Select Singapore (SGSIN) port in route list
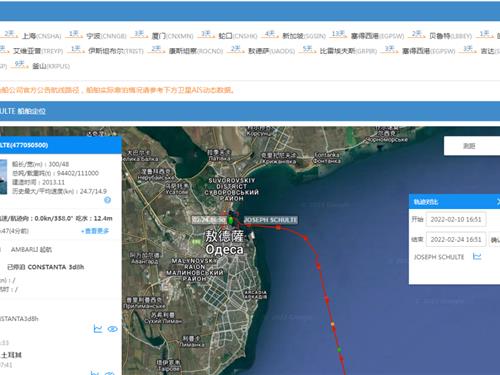Screen dimensions: 500x375 pos(304,36)
